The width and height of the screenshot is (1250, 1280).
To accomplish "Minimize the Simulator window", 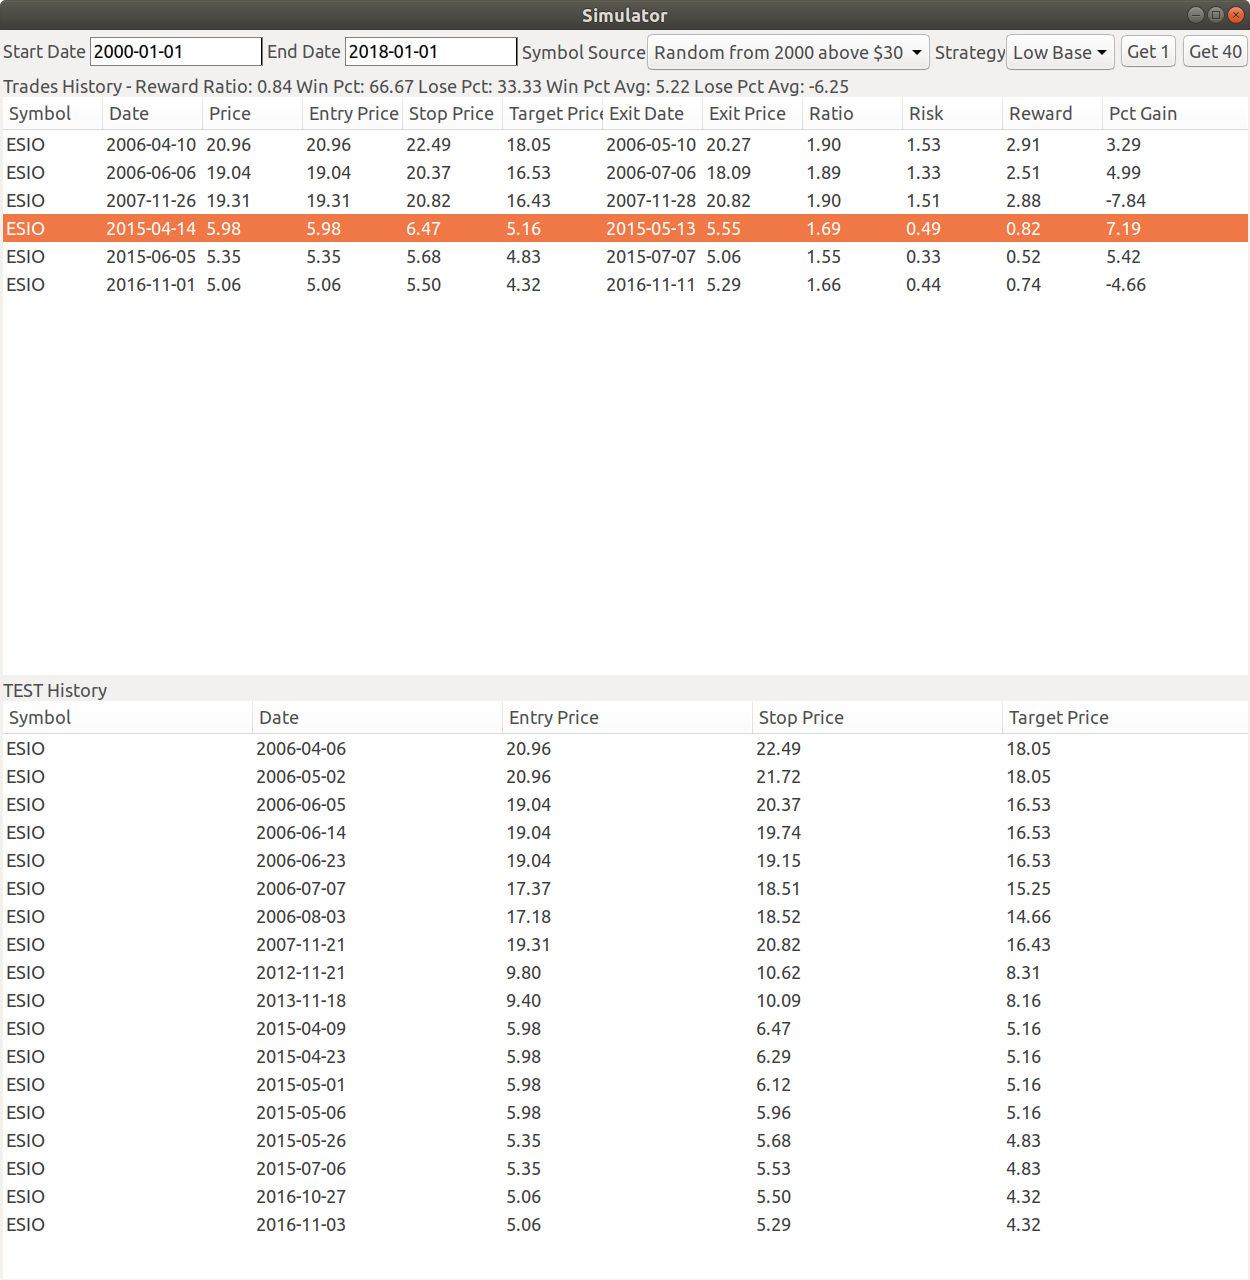I will pos(1195,14).
